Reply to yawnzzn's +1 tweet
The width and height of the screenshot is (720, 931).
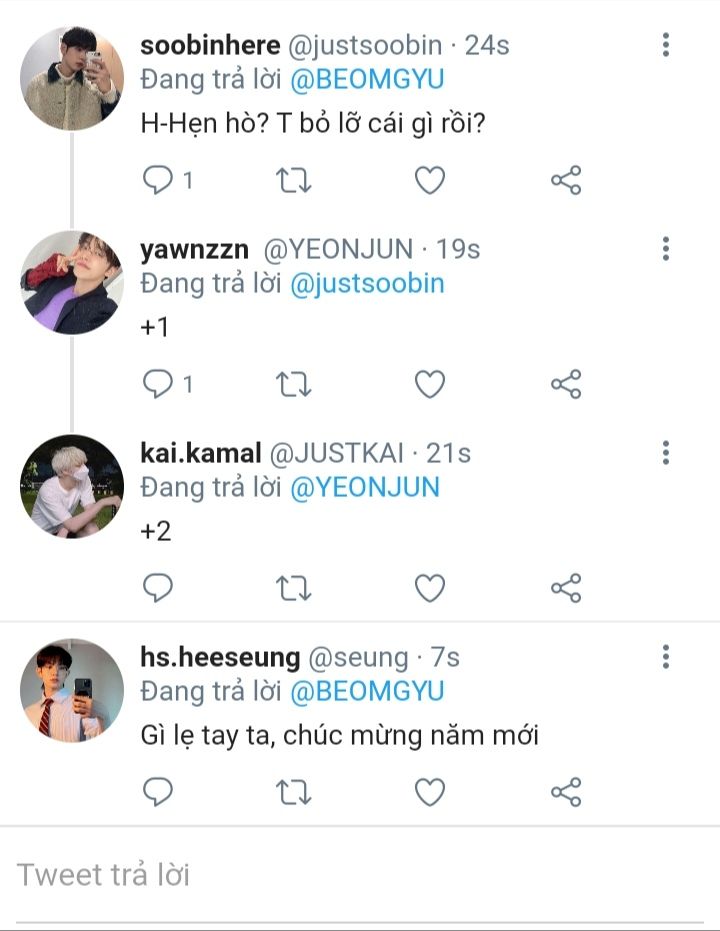(x=159, y=384)
